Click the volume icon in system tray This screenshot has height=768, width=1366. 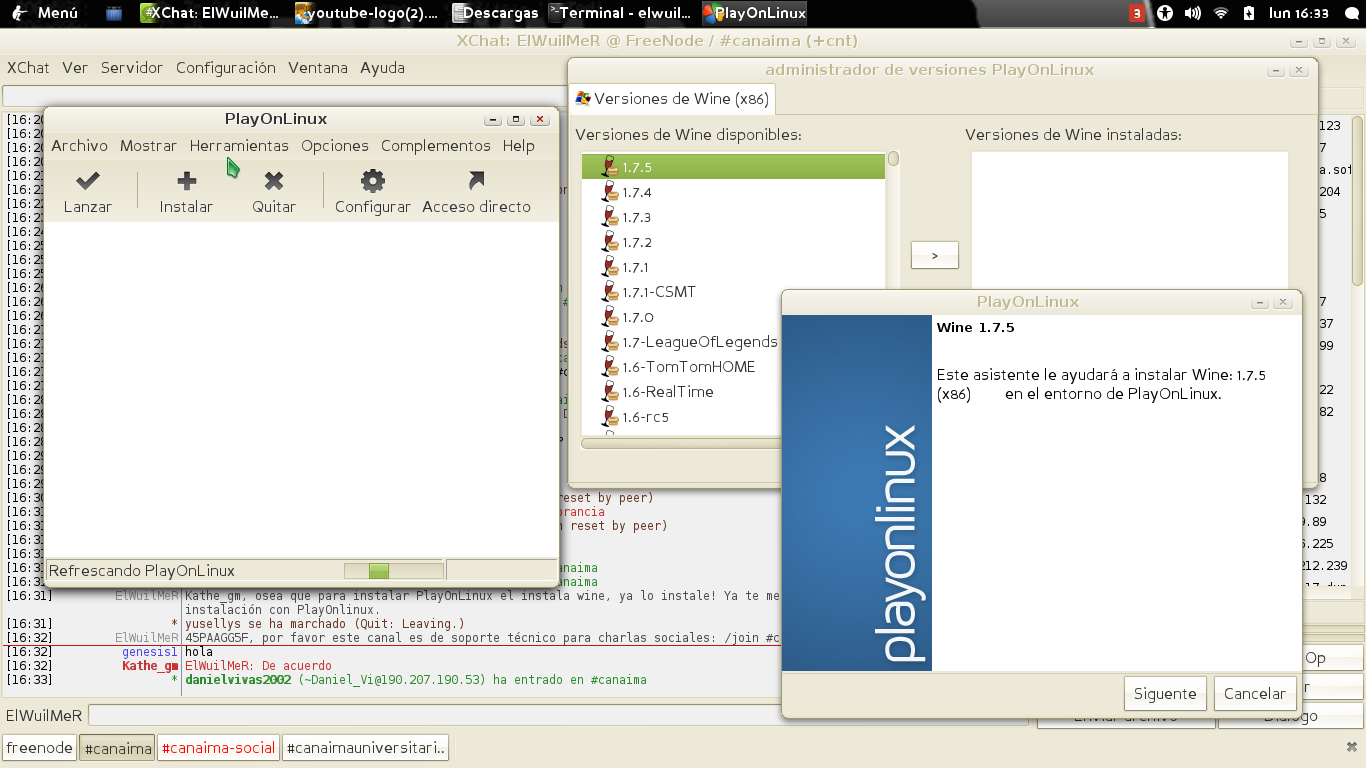point(1193,13)
